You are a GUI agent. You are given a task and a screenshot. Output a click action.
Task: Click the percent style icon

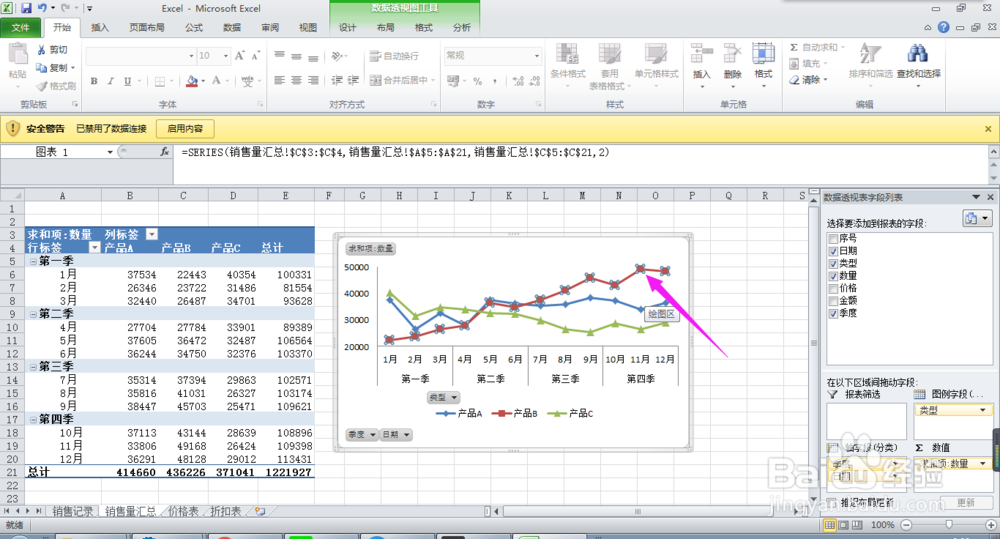pos(477,81)
